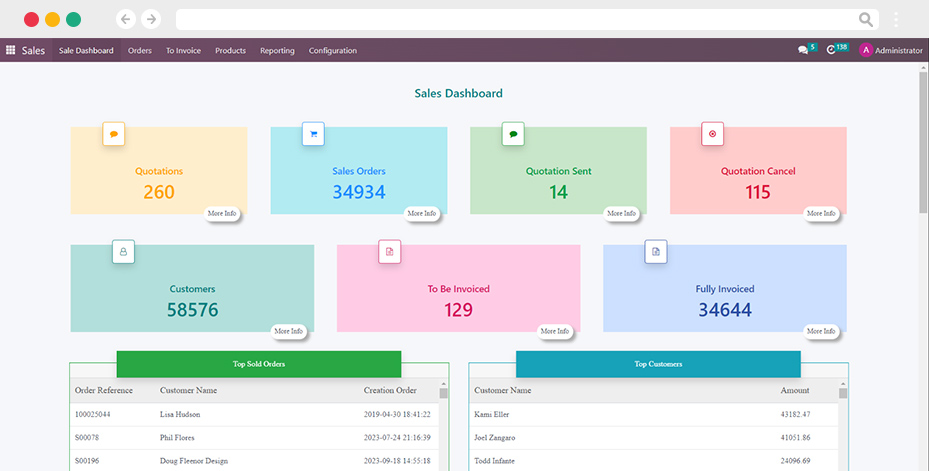Select order S00078 row
The width and height of the screenshot is (929, 471).
pyautogui.click(x=254, y=438)
